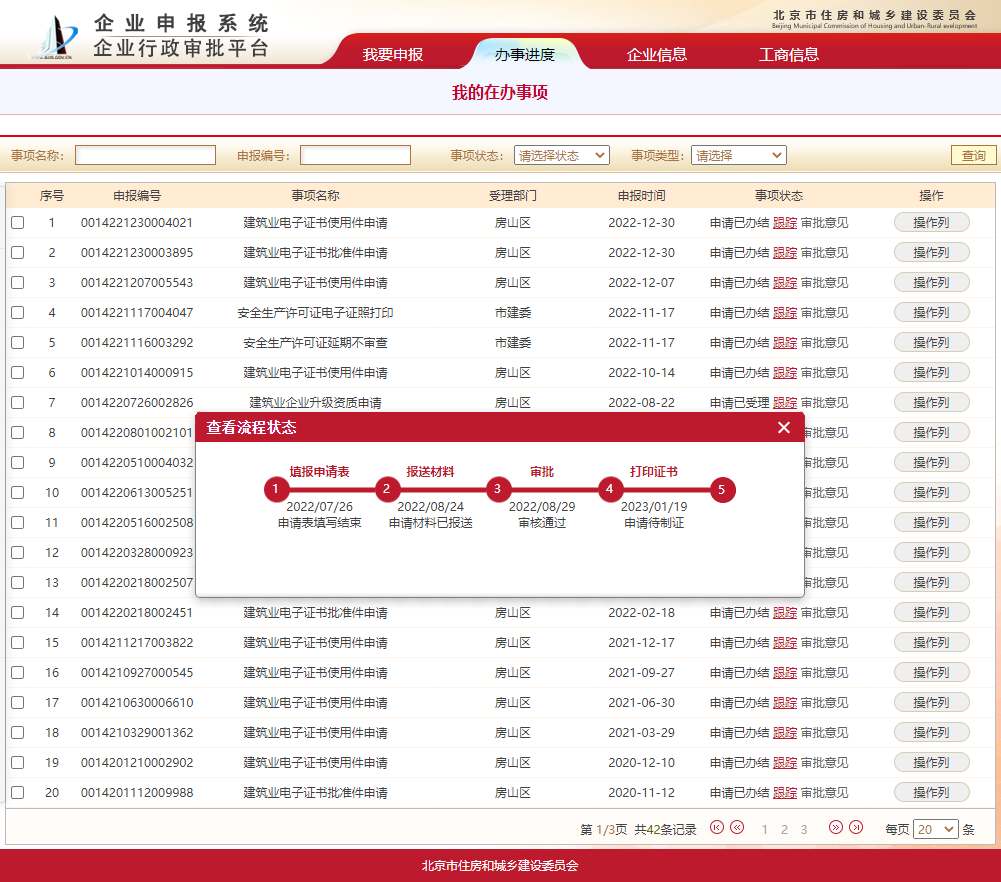Click step 5 circle at the flow end
This screenshot has width=1001, height=882.
[x=723, y=490]
